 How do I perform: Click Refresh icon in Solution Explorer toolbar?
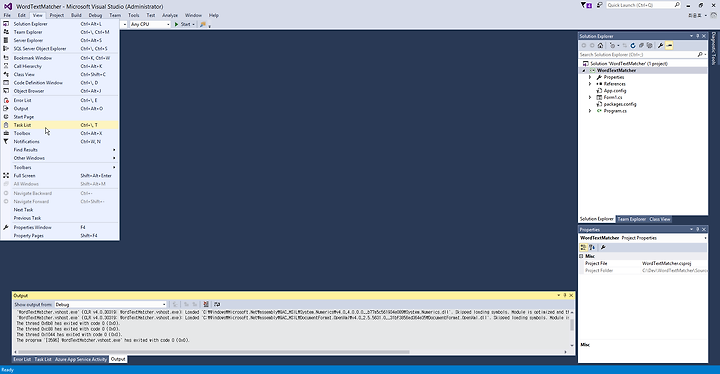click(633, 45)
